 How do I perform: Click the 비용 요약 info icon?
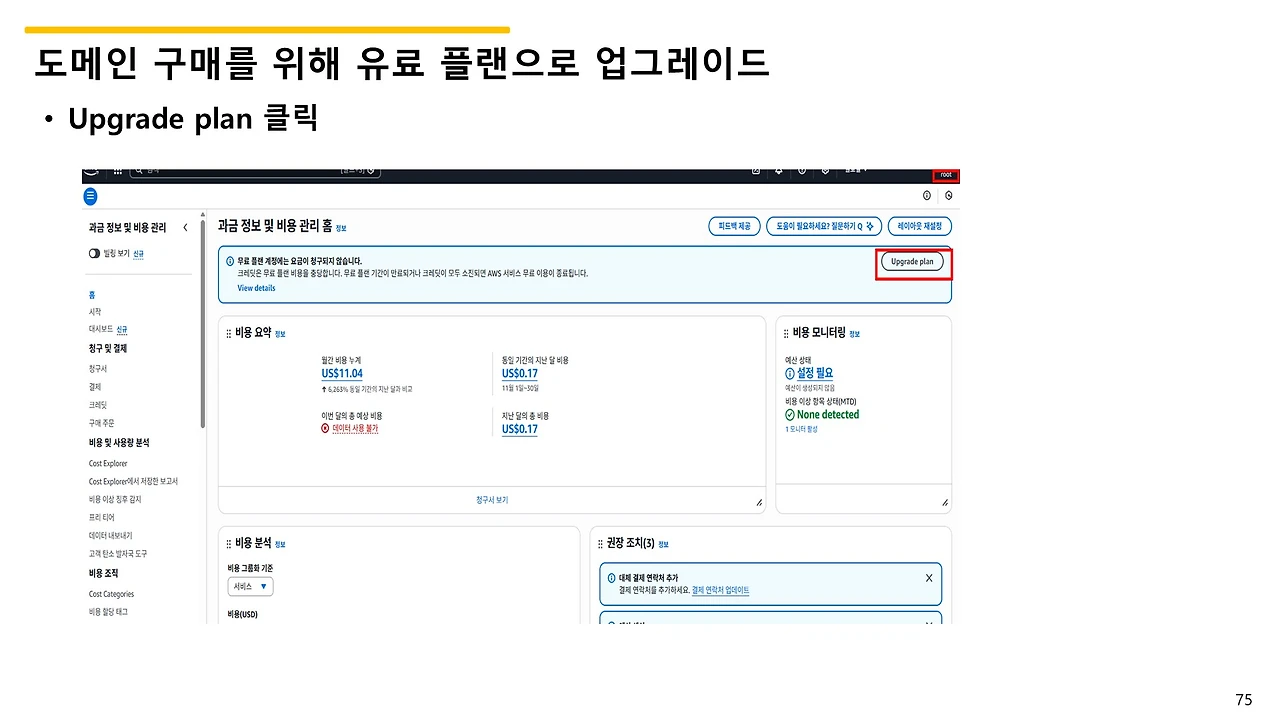click(x=278, y=333)
